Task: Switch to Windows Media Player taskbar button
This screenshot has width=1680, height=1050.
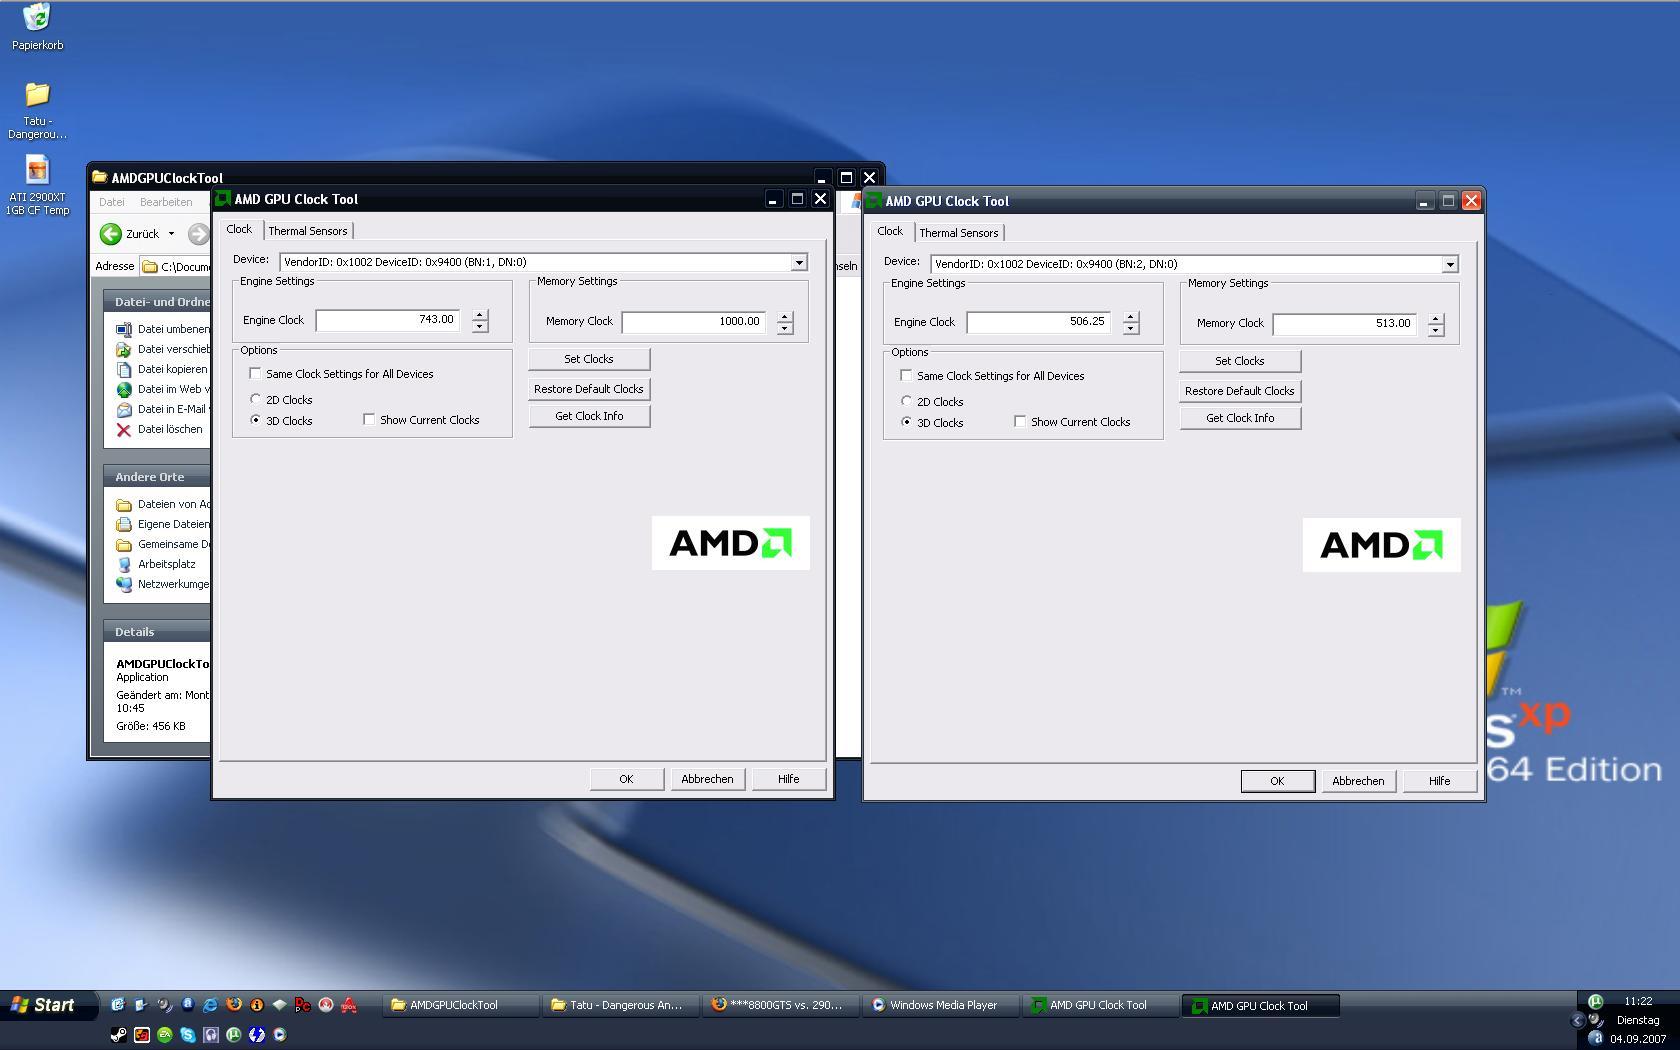Action: [x=941, y=1006]
